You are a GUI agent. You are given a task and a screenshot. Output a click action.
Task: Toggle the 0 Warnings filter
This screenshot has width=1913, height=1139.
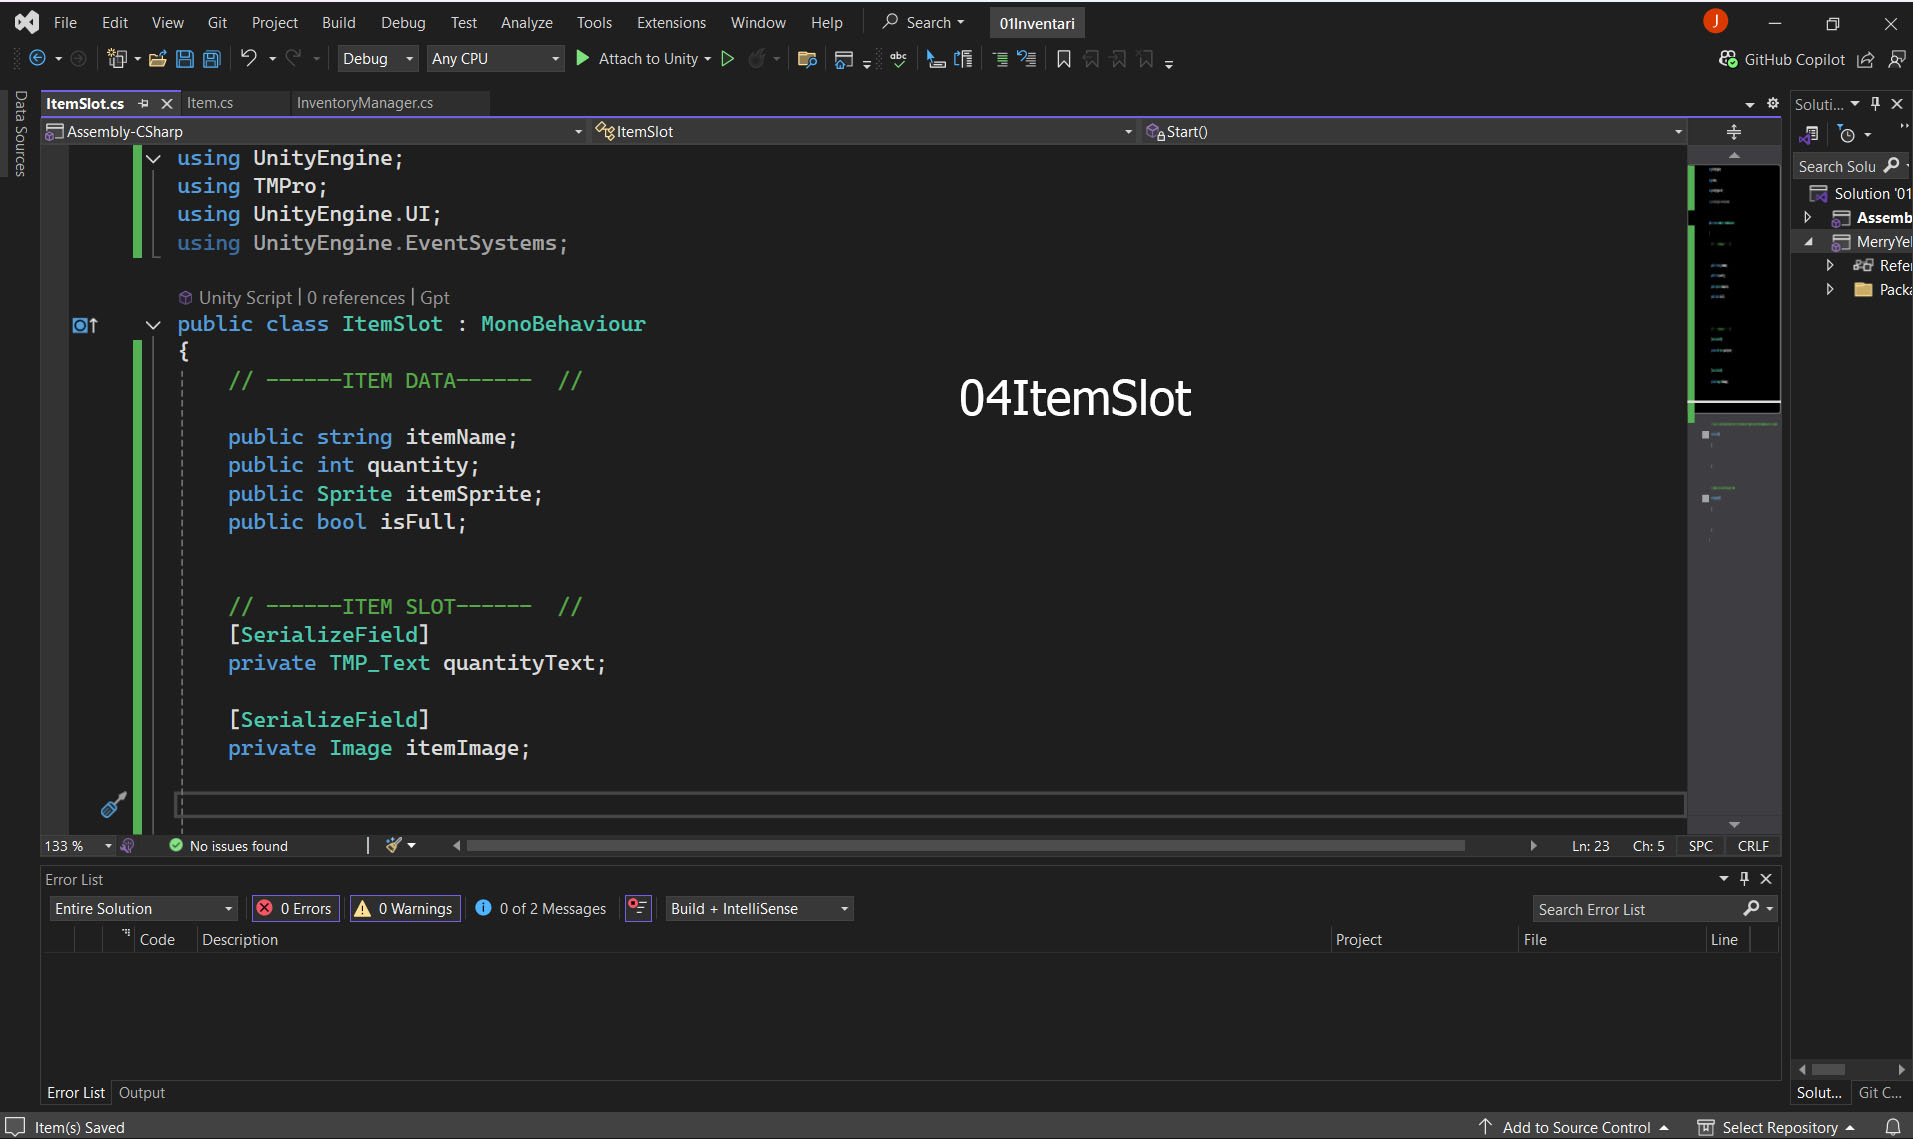(405, 908)
